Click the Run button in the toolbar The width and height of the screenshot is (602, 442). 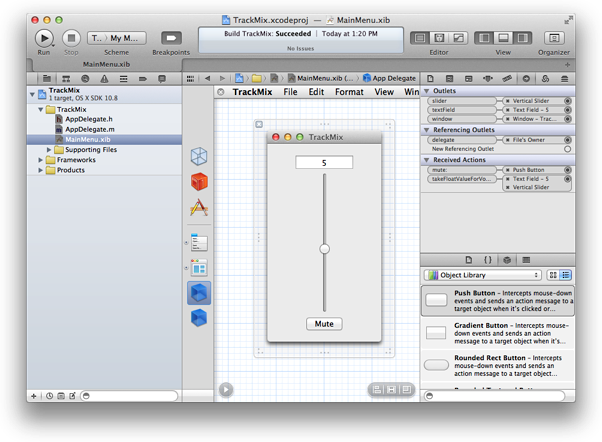point(44,37)
